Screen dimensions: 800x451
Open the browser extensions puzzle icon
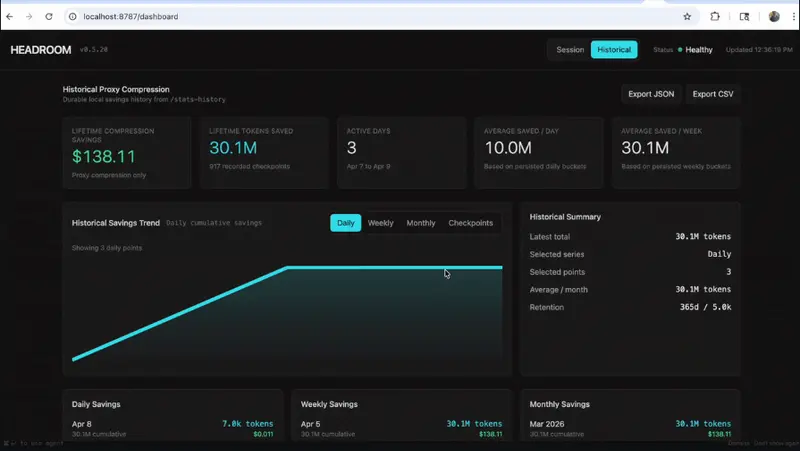click(715, 16)
